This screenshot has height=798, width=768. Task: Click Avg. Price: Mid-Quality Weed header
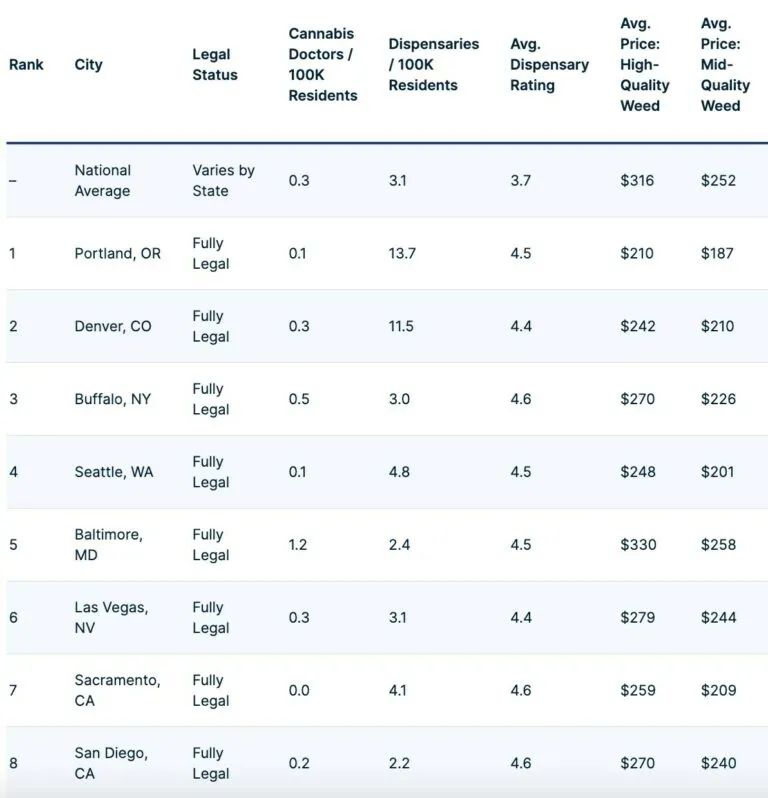725,65
